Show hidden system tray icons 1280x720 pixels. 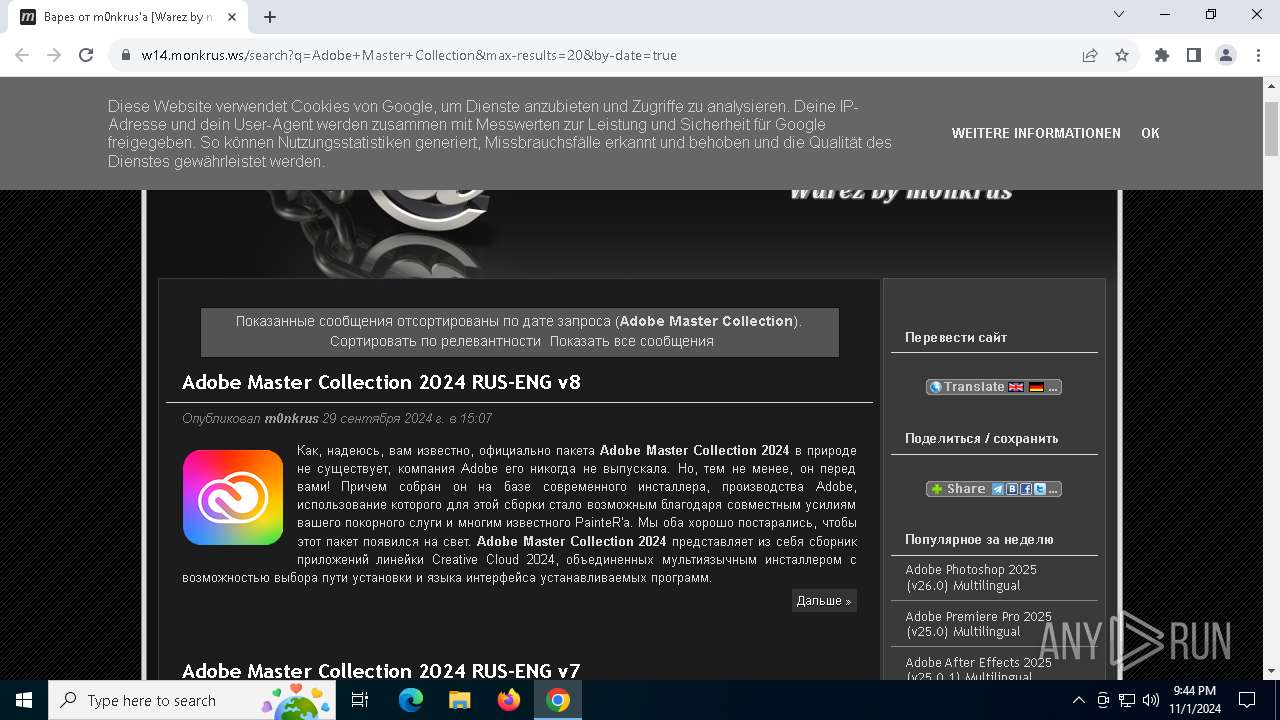pyautogui.click(x=1078, y=700)
